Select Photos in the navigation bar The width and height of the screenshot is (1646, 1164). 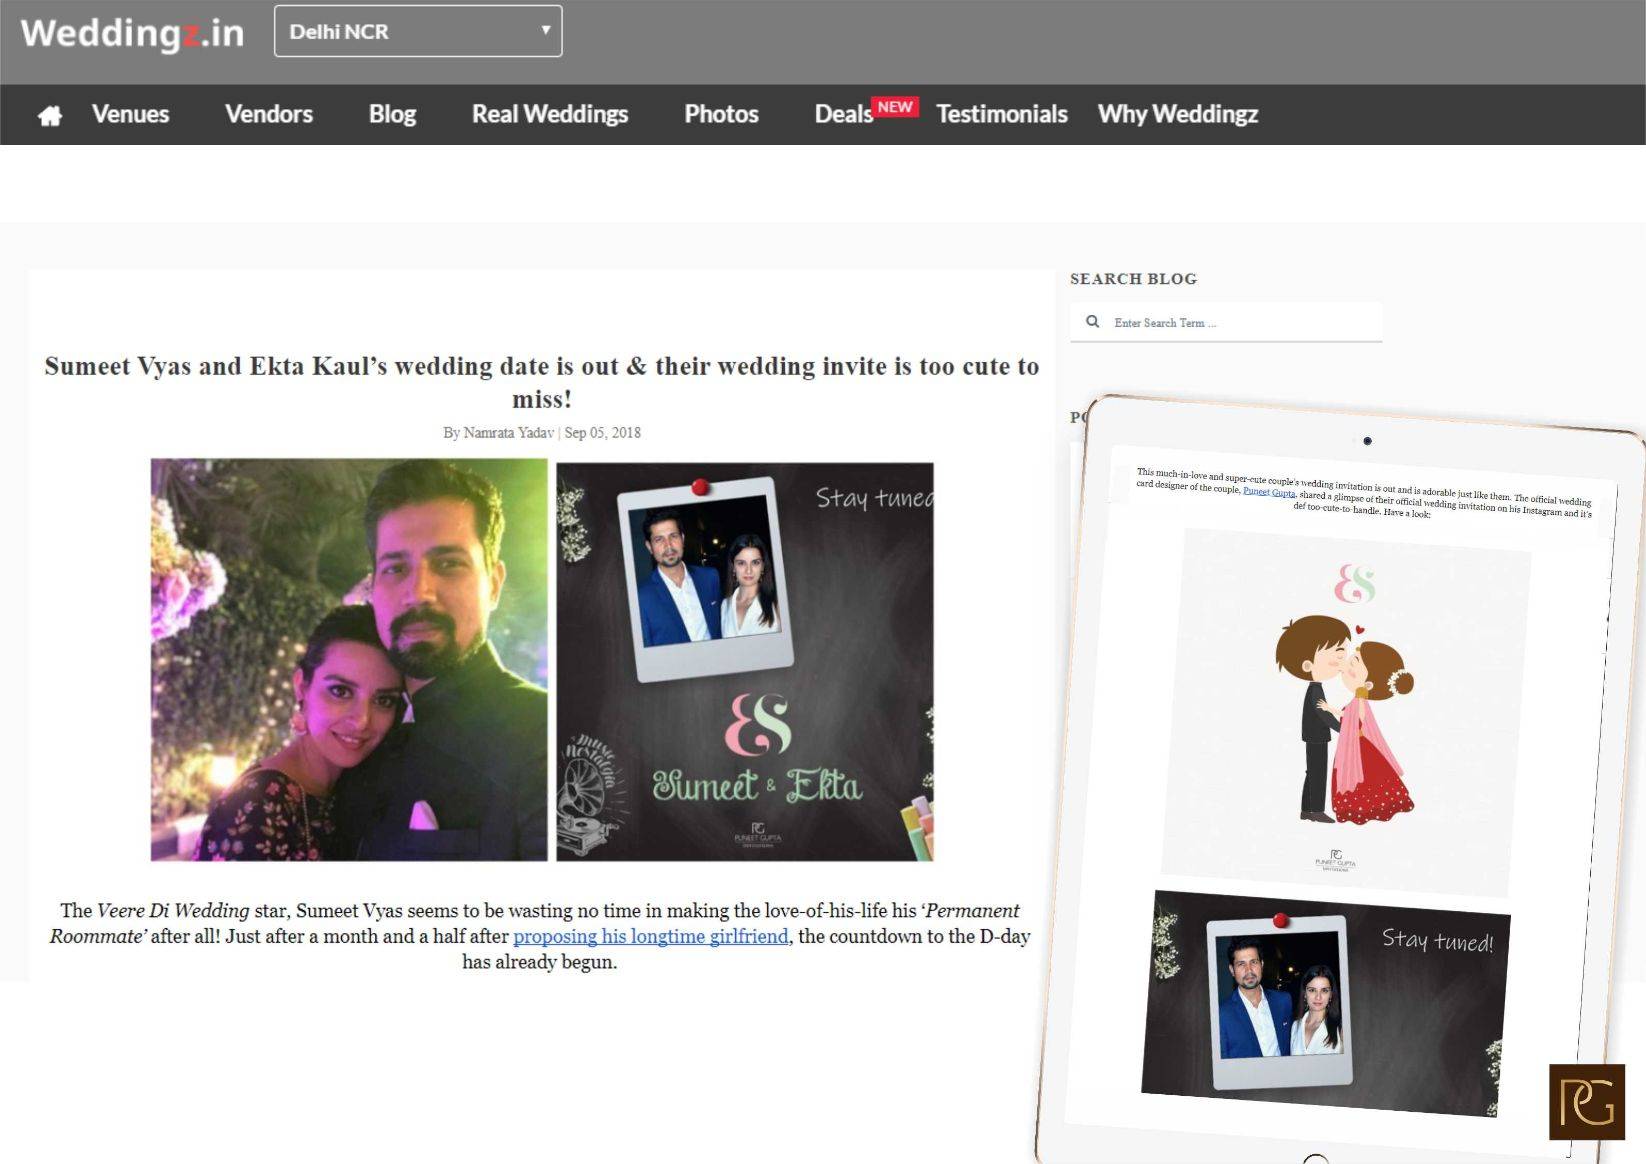[x=721, y=115]
